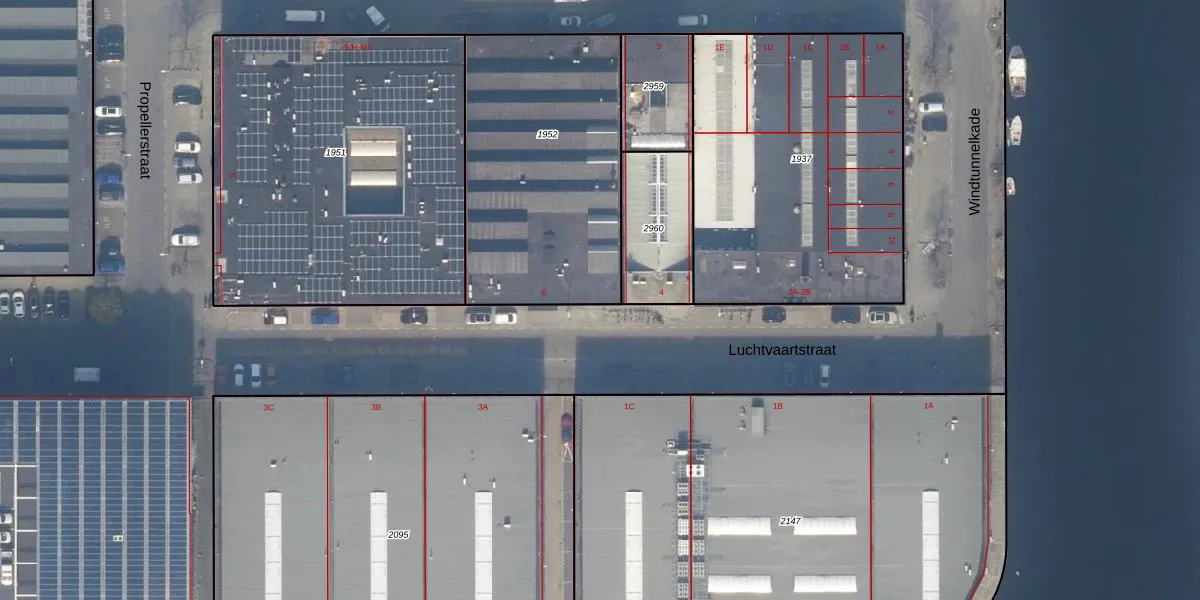
Task: Click parcel label 2960
Action: coord(653,229)
